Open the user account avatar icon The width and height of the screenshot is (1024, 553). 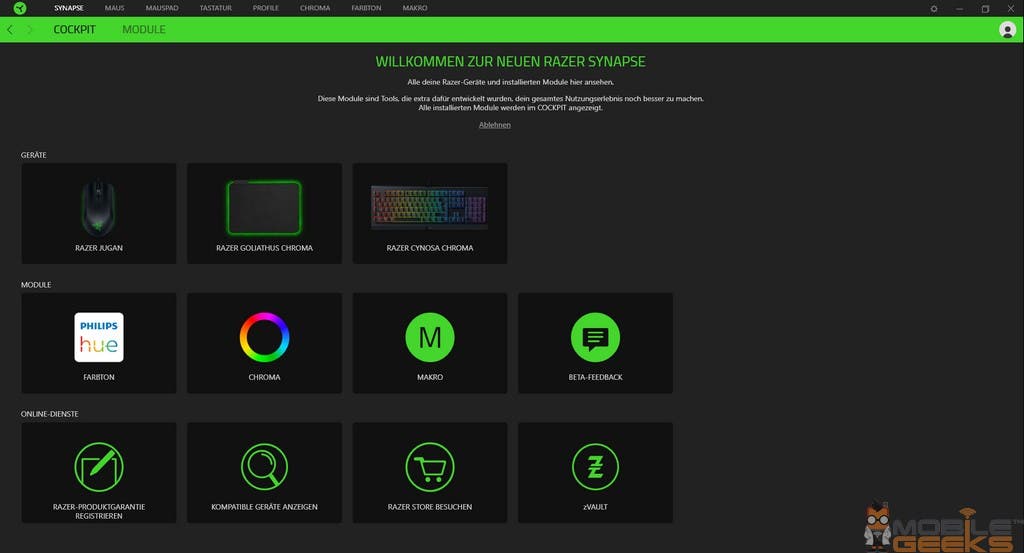pyautogui.click(x=1007, y=29)
